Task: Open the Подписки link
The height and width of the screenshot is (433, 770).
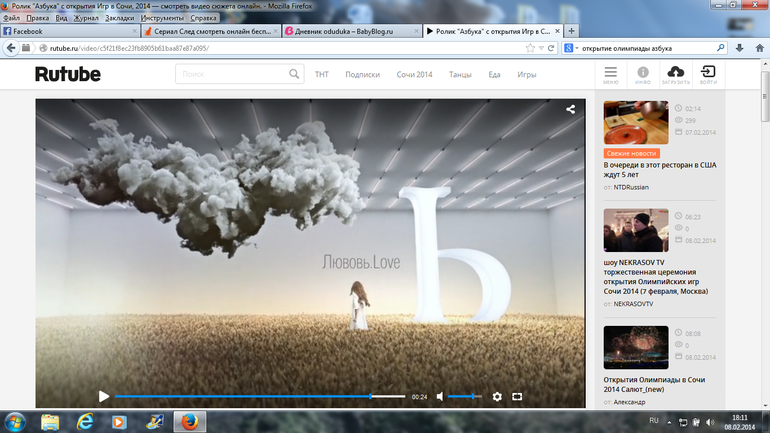Action: point(362,75)
